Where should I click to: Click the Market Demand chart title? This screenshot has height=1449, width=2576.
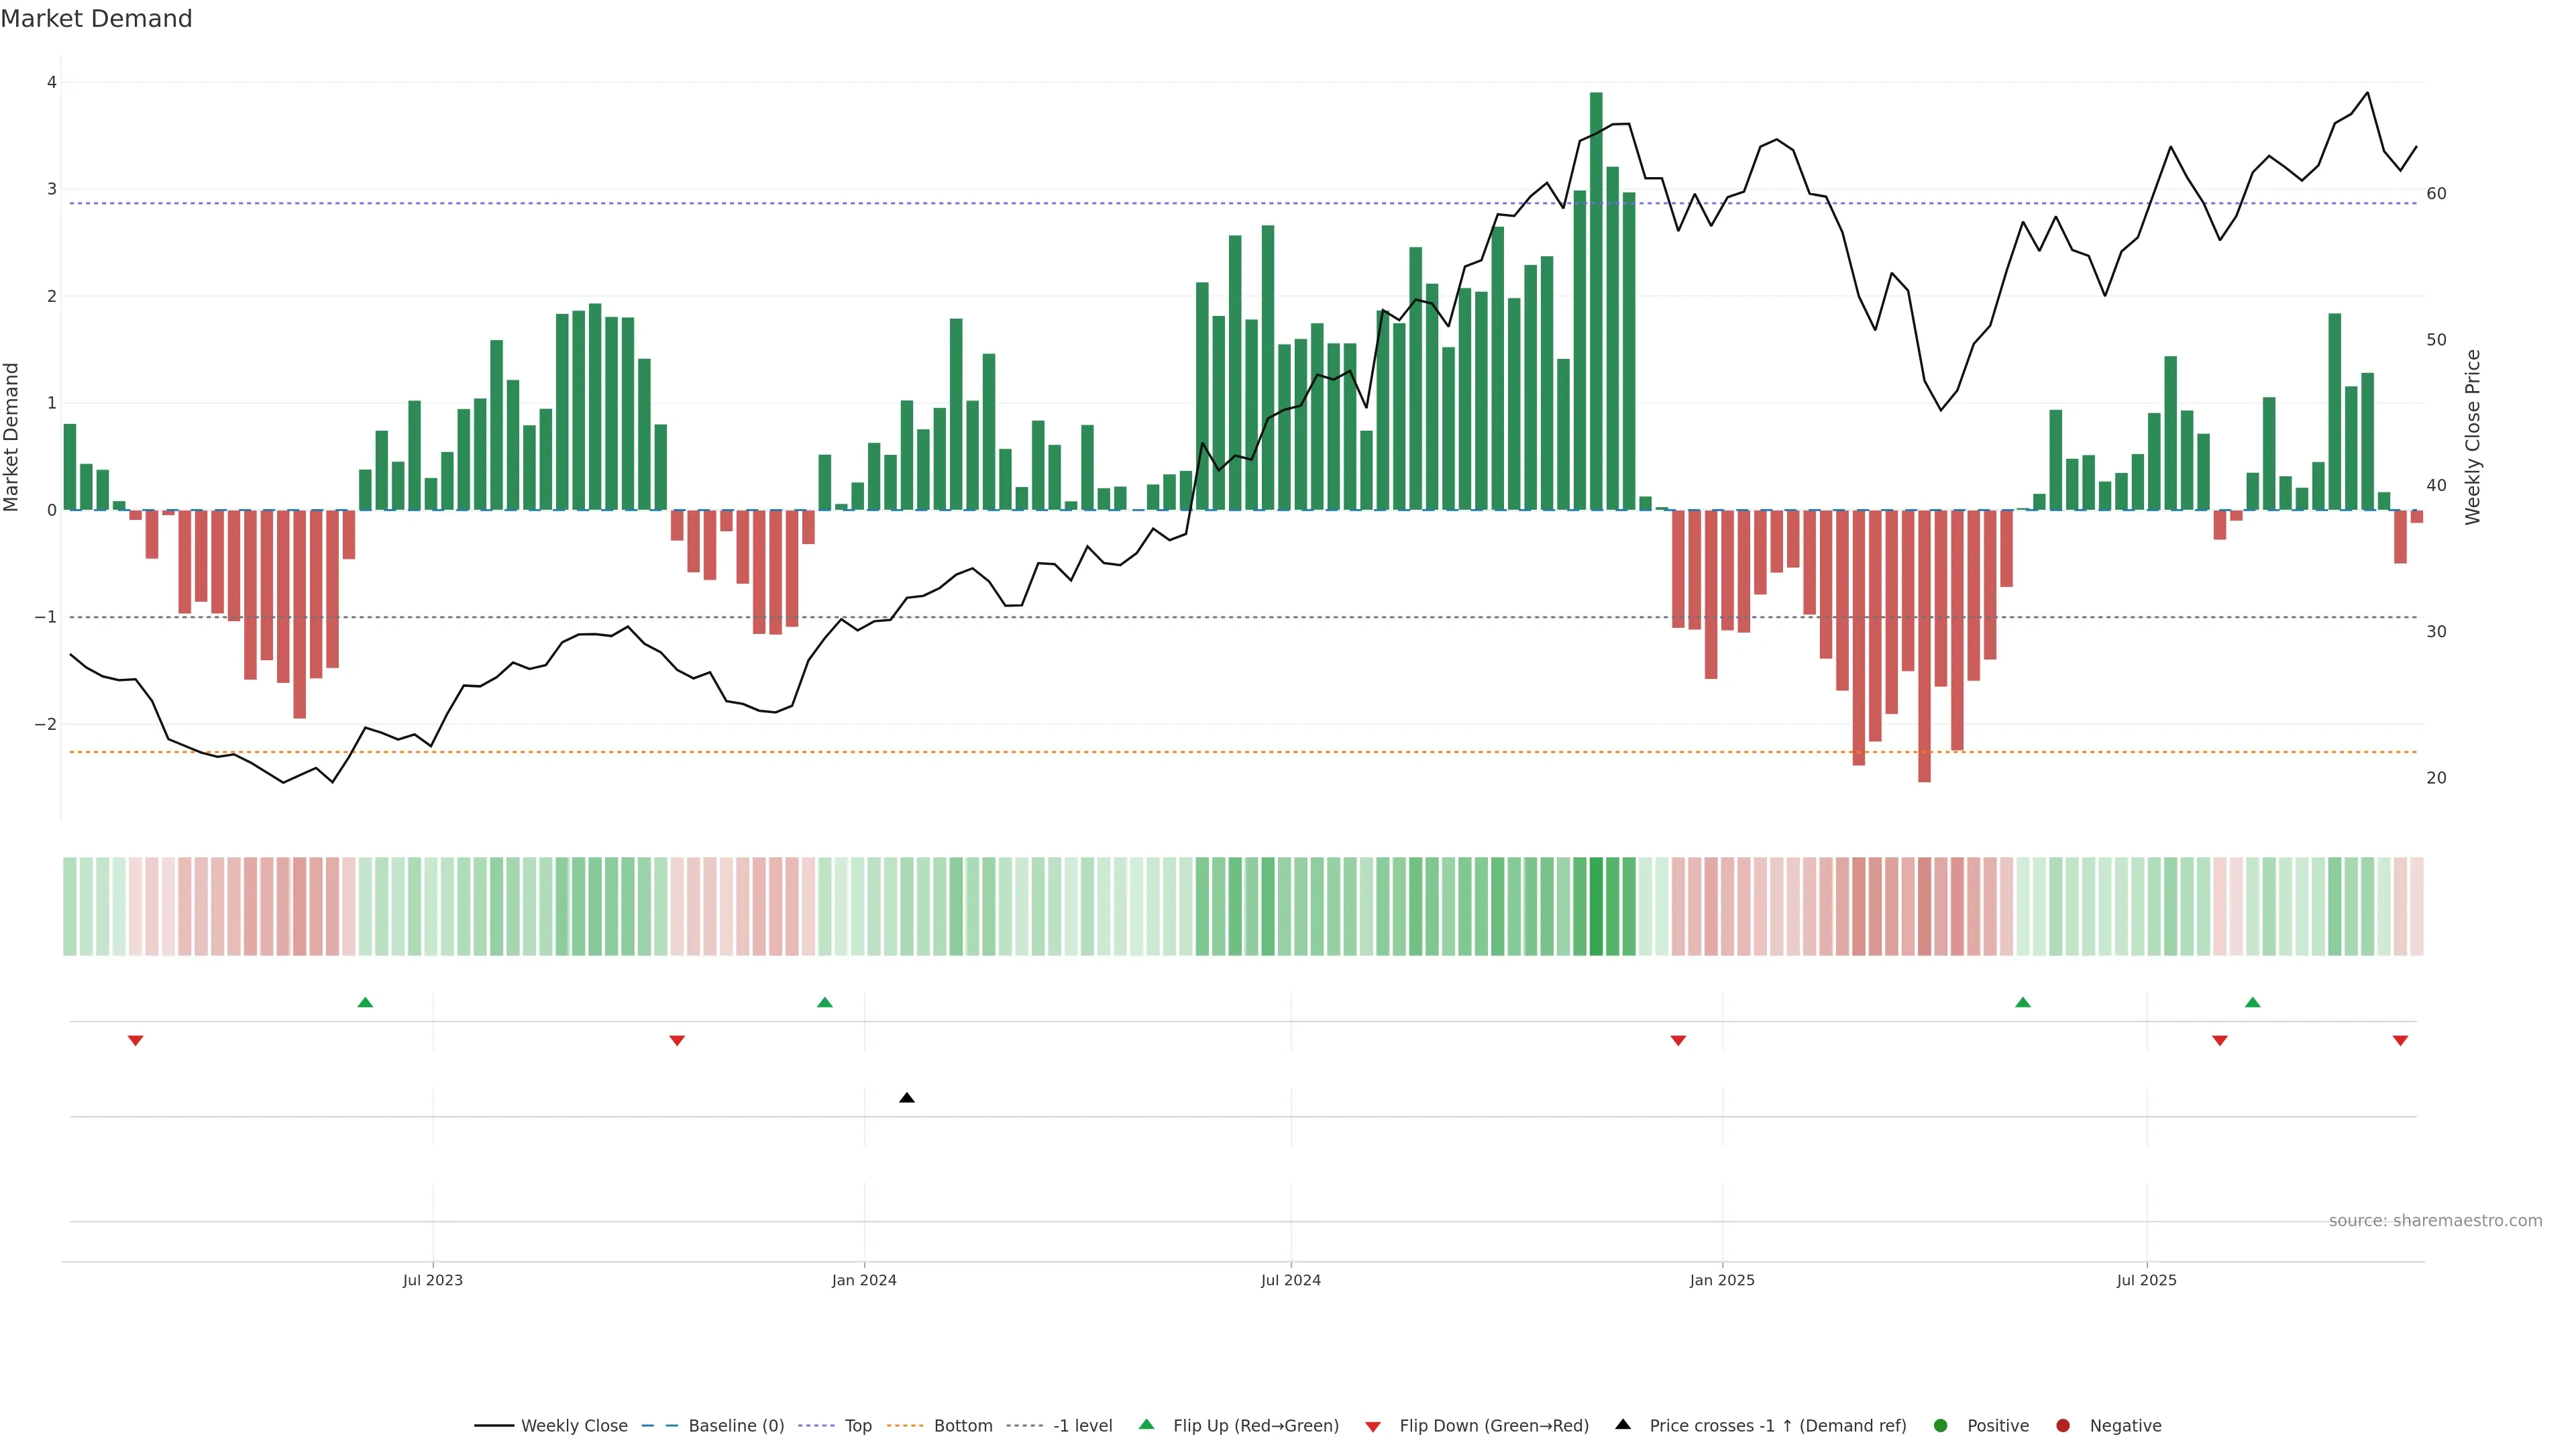coord(96,19)
